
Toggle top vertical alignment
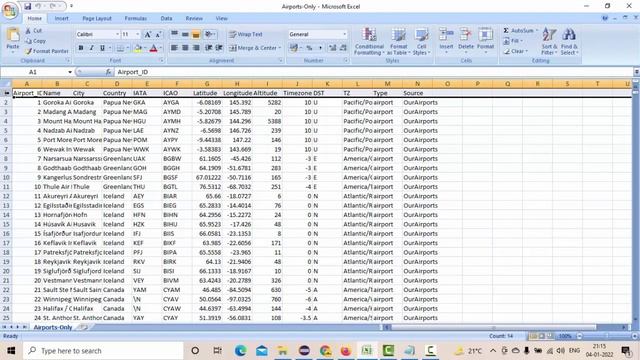174,34
